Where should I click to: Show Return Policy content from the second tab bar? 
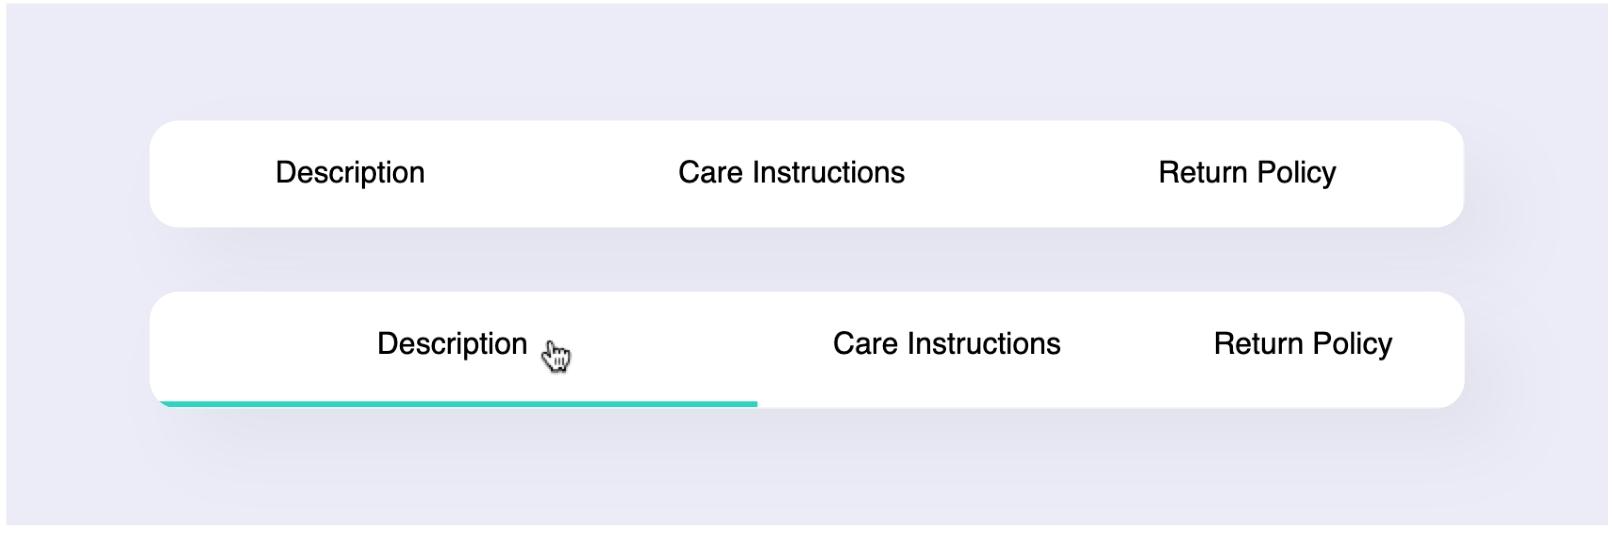pyautogui.click(x=1302, y=345)
